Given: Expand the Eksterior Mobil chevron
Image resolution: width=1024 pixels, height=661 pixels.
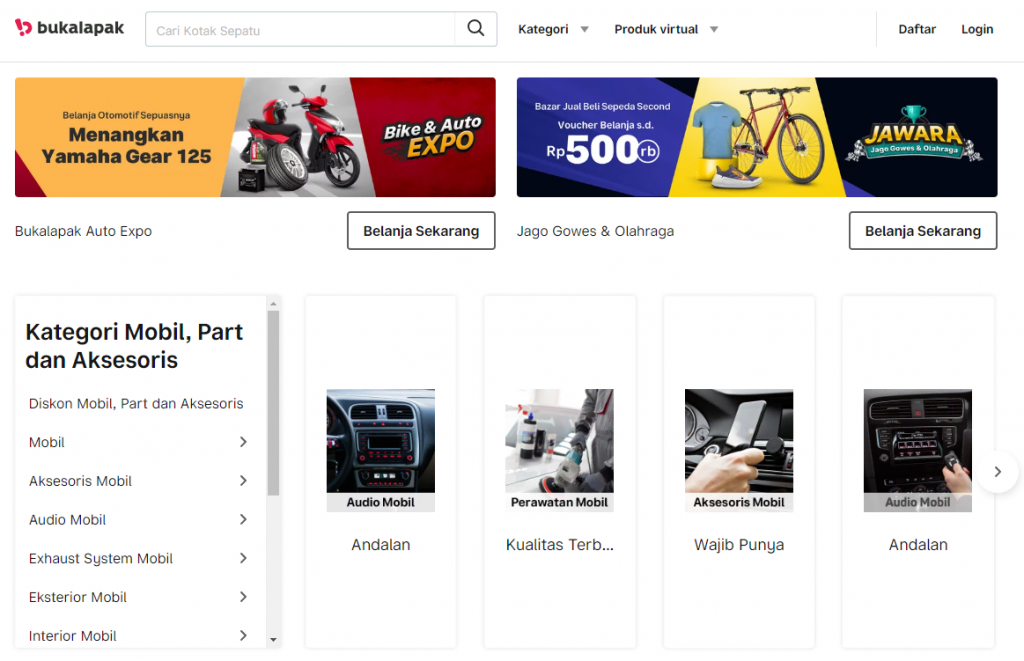Looking at the screenshot, I should (243, 596).
